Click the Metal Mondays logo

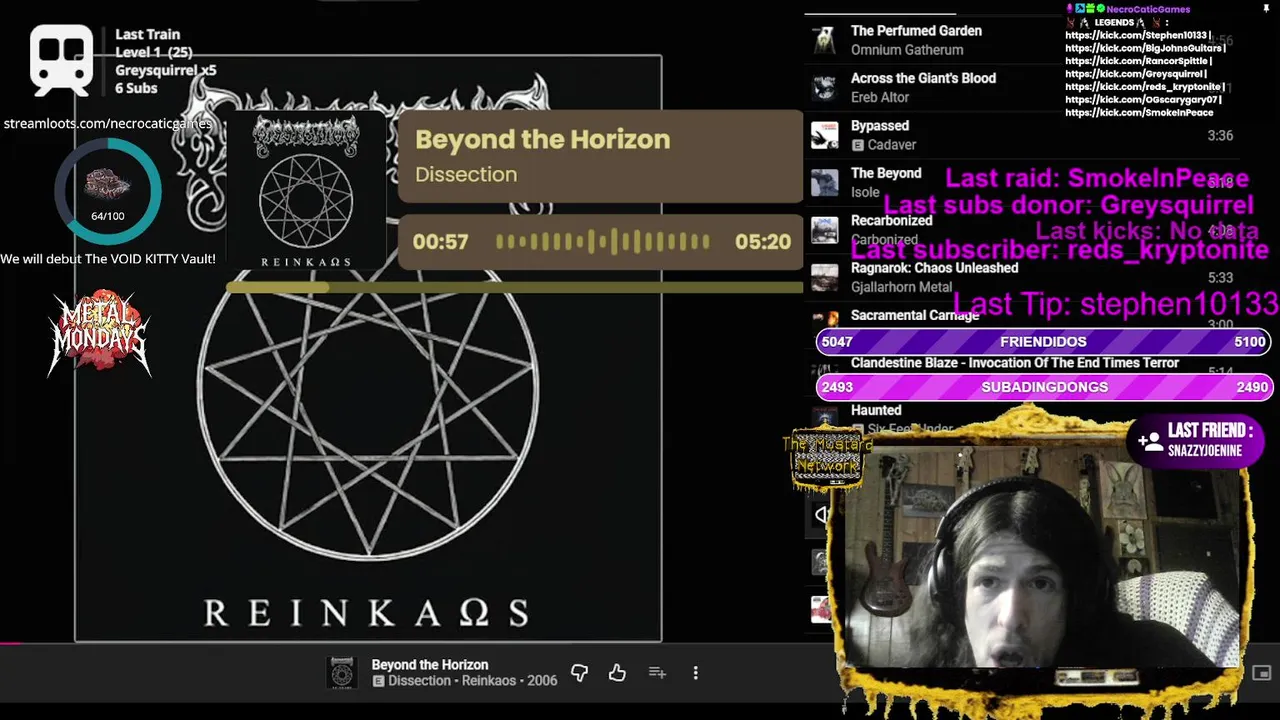tap(99, 333)
